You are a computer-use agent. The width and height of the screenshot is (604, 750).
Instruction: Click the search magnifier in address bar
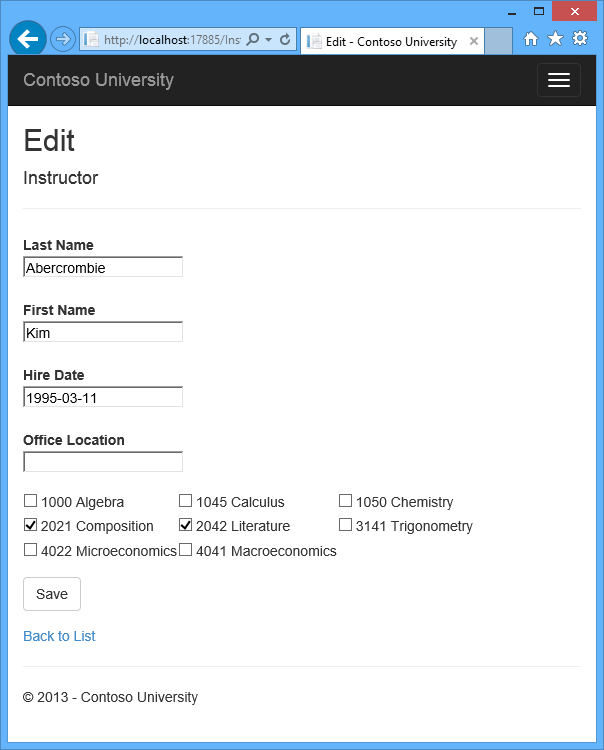coord(252,40)
